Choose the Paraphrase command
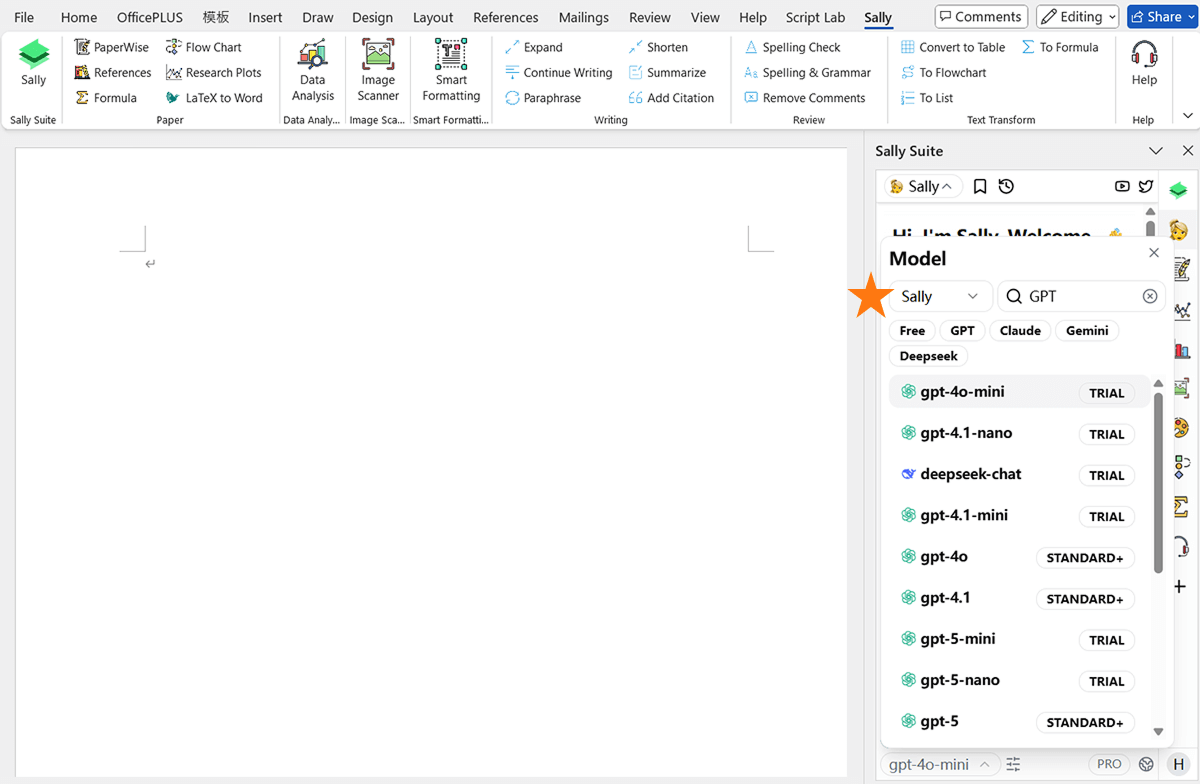The image size is (1200, 784). pos(543,98)
